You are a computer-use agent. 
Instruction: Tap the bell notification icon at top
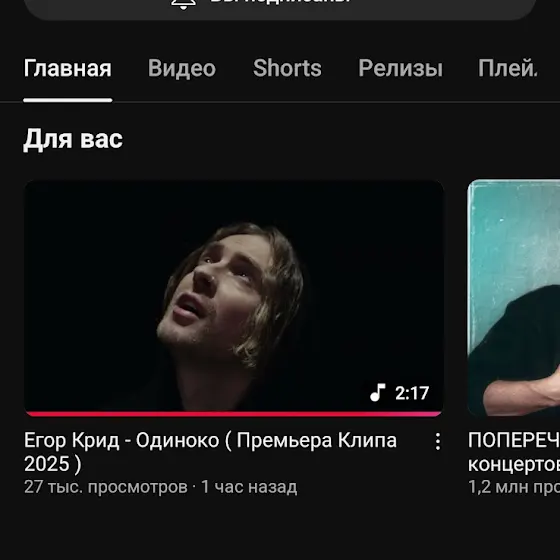(x=183, y=4)
